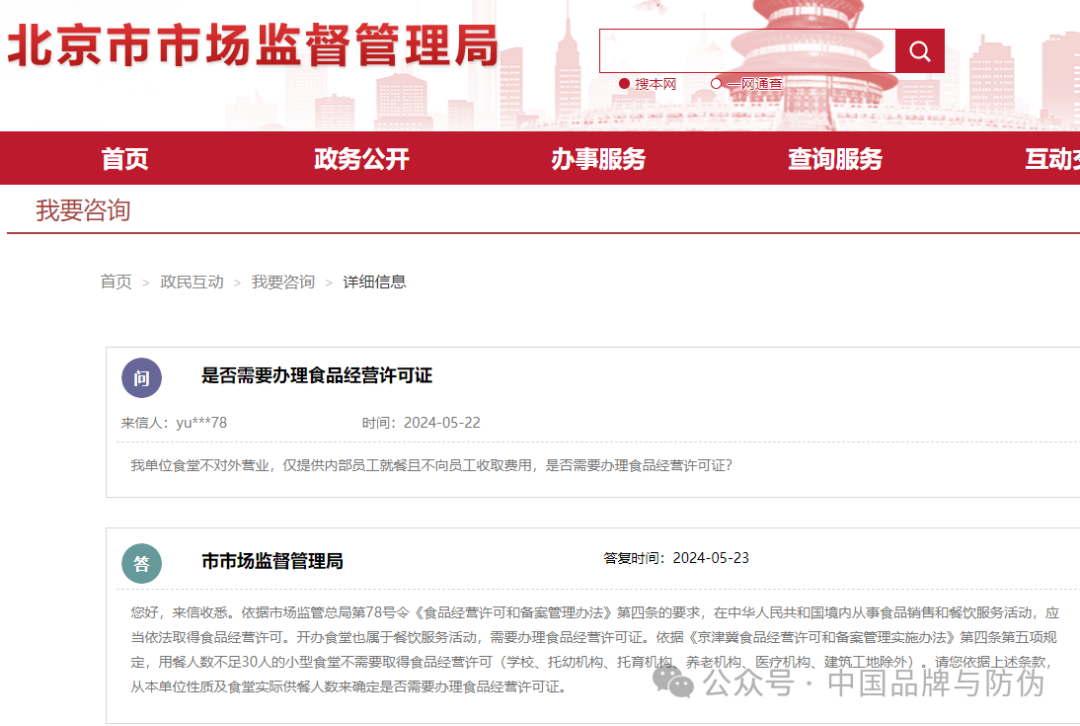
Task: Click the 政民互动 breadcrumb link
Action: point(193,282)
